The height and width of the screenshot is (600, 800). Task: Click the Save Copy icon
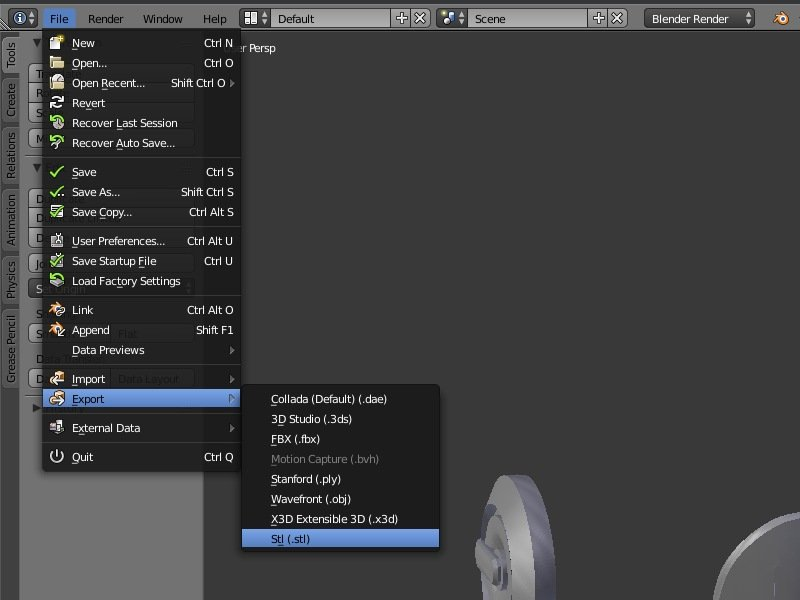57,212
